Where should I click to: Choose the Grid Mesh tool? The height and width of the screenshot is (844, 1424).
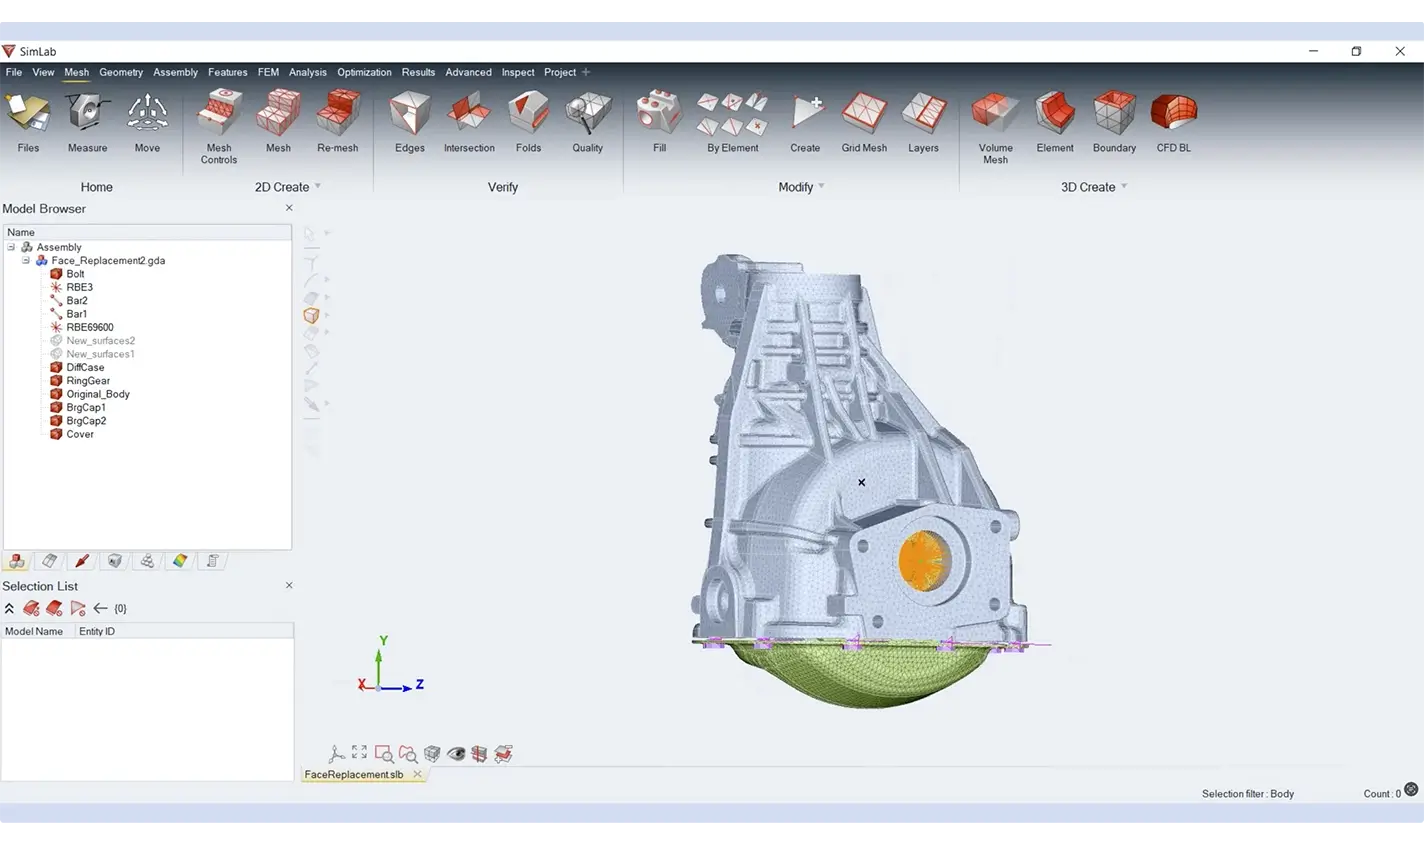pyautogui.click(x=864, y=122)
